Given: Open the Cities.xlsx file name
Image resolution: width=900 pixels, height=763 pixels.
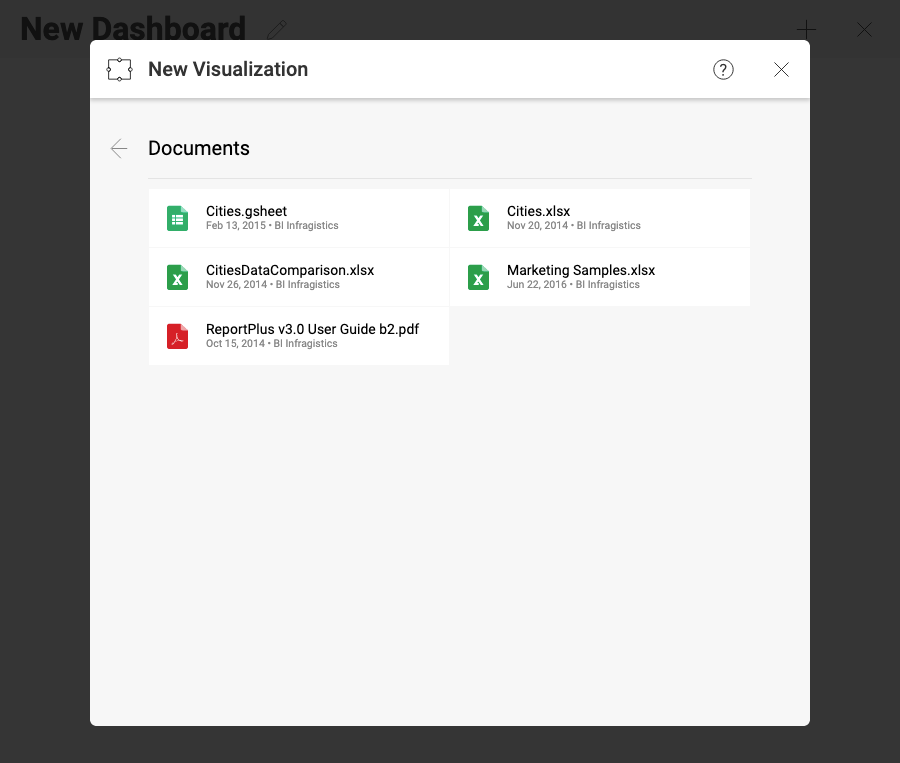Looking at the screenshot, I should [x=538, y=211].
